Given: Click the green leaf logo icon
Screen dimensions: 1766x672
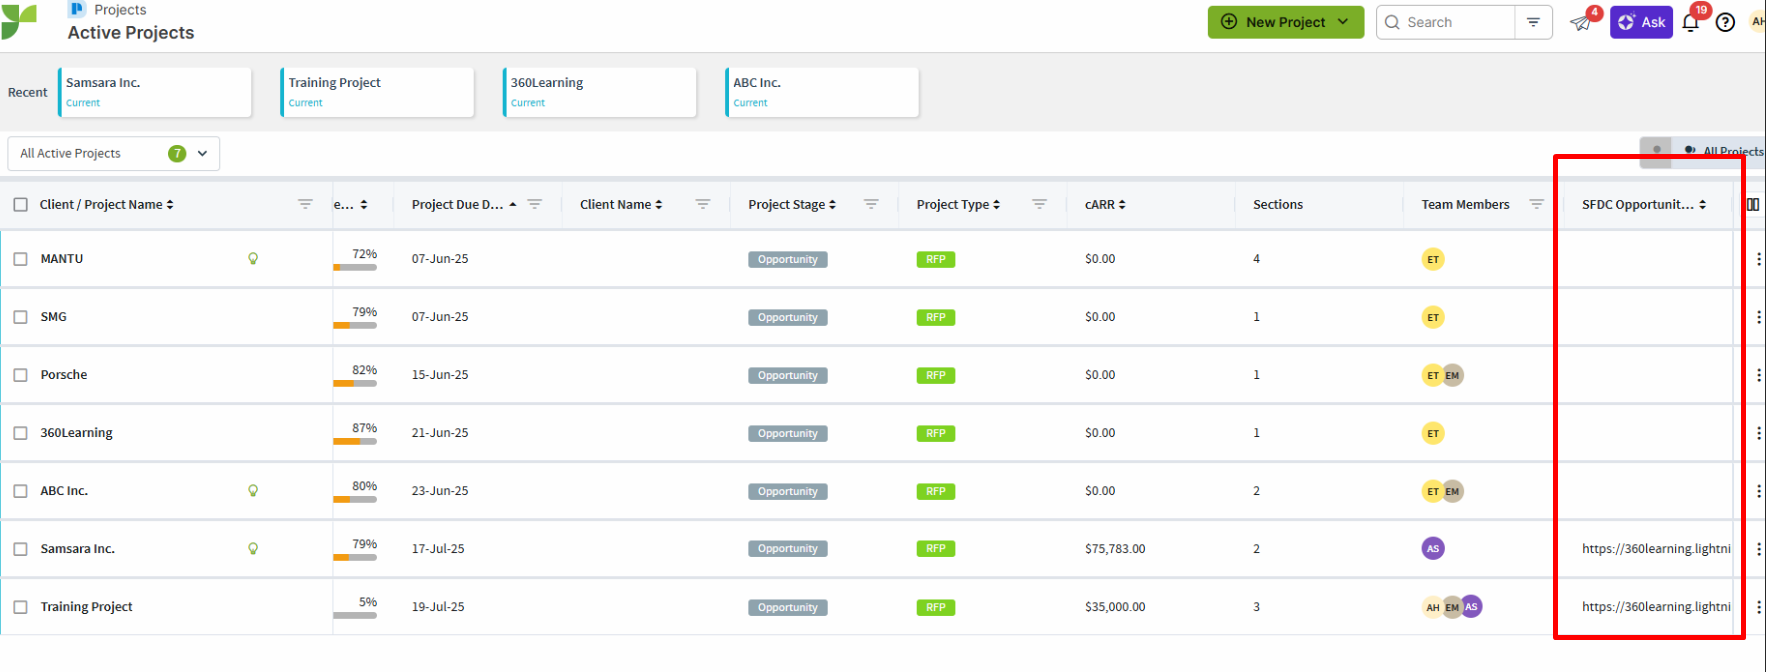Looking at the screenshot, I should (x=18, y=21).
